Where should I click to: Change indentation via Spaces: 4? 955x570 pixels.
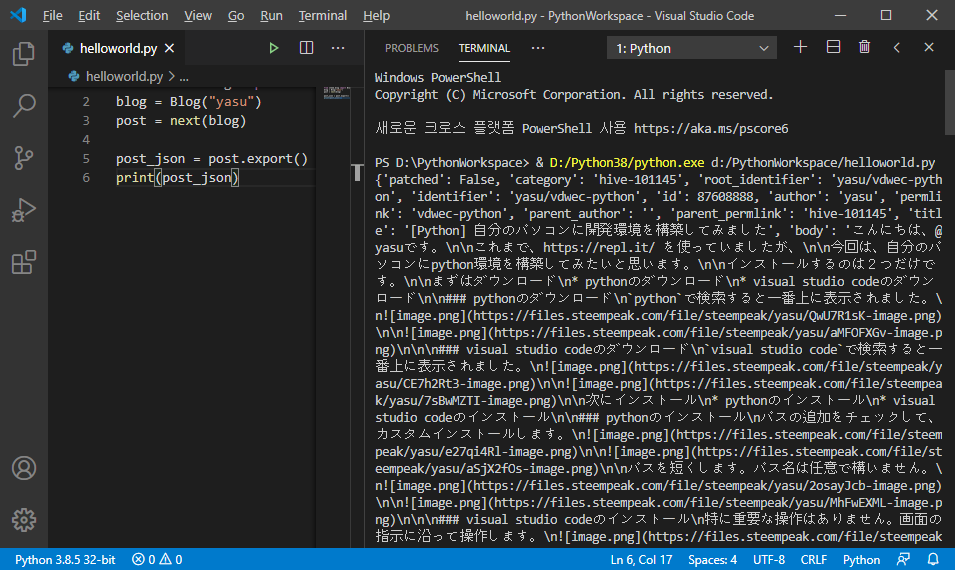tap(712, 559)
